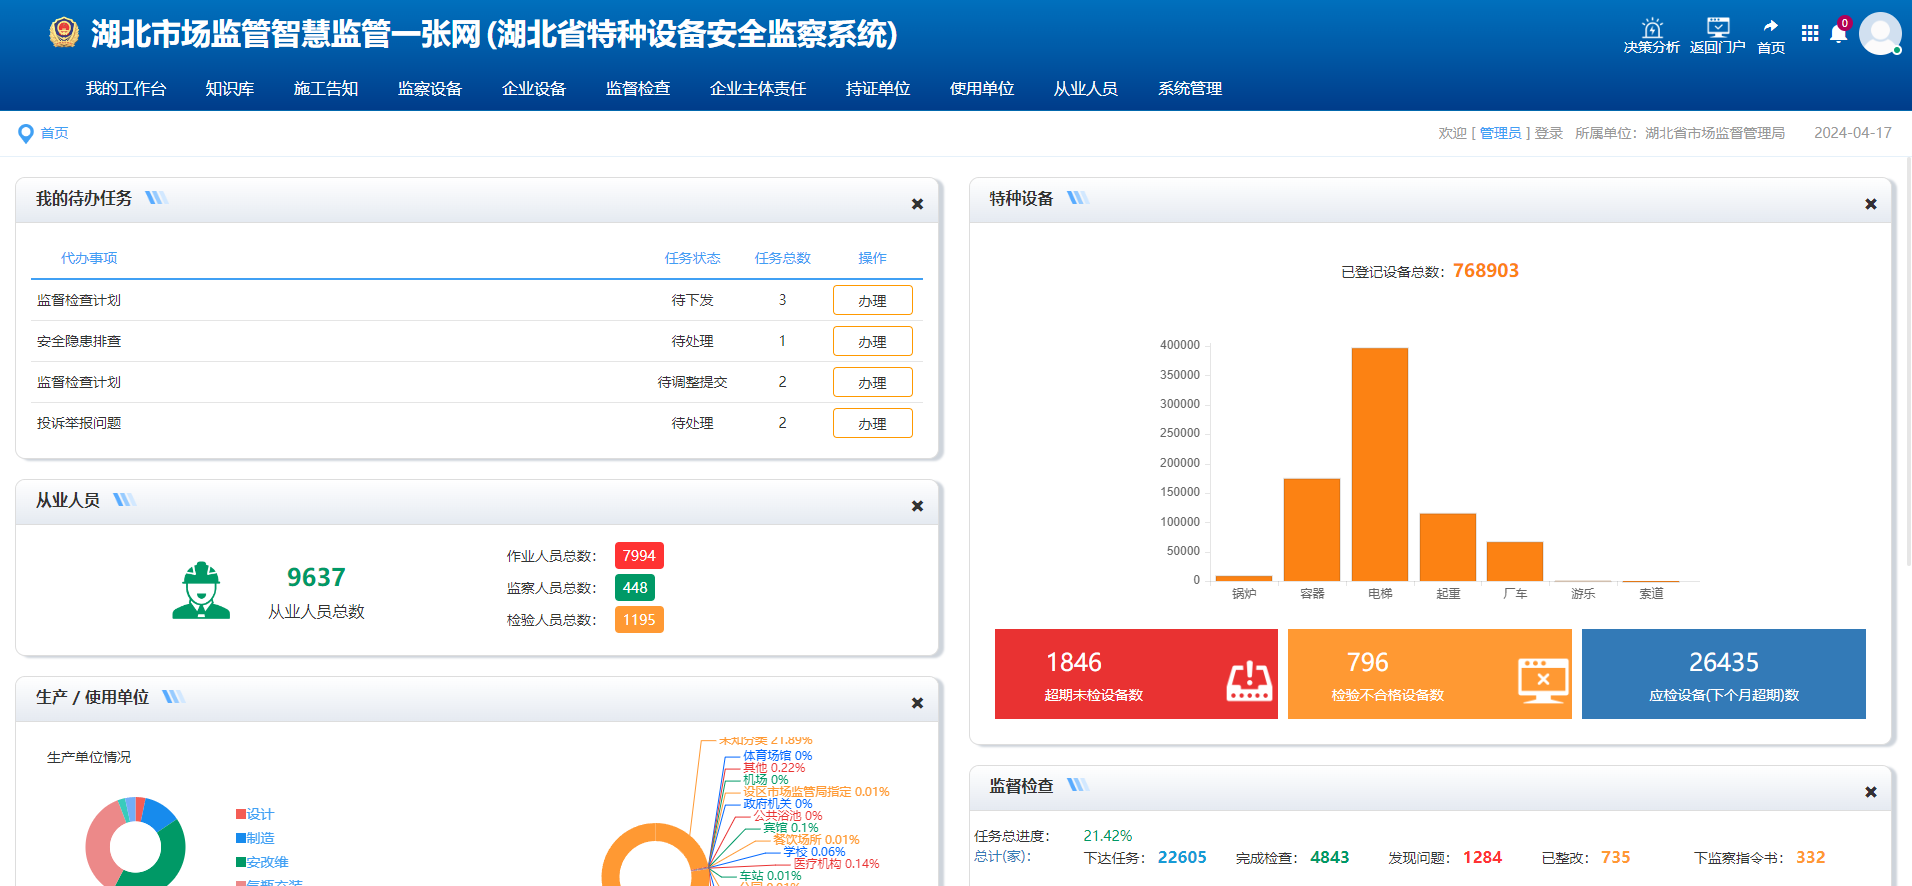The height and width of the screenshot is (886, 1912).
Task: Click the failed inspection monitor icon
Action: (x=1543, y=681)
